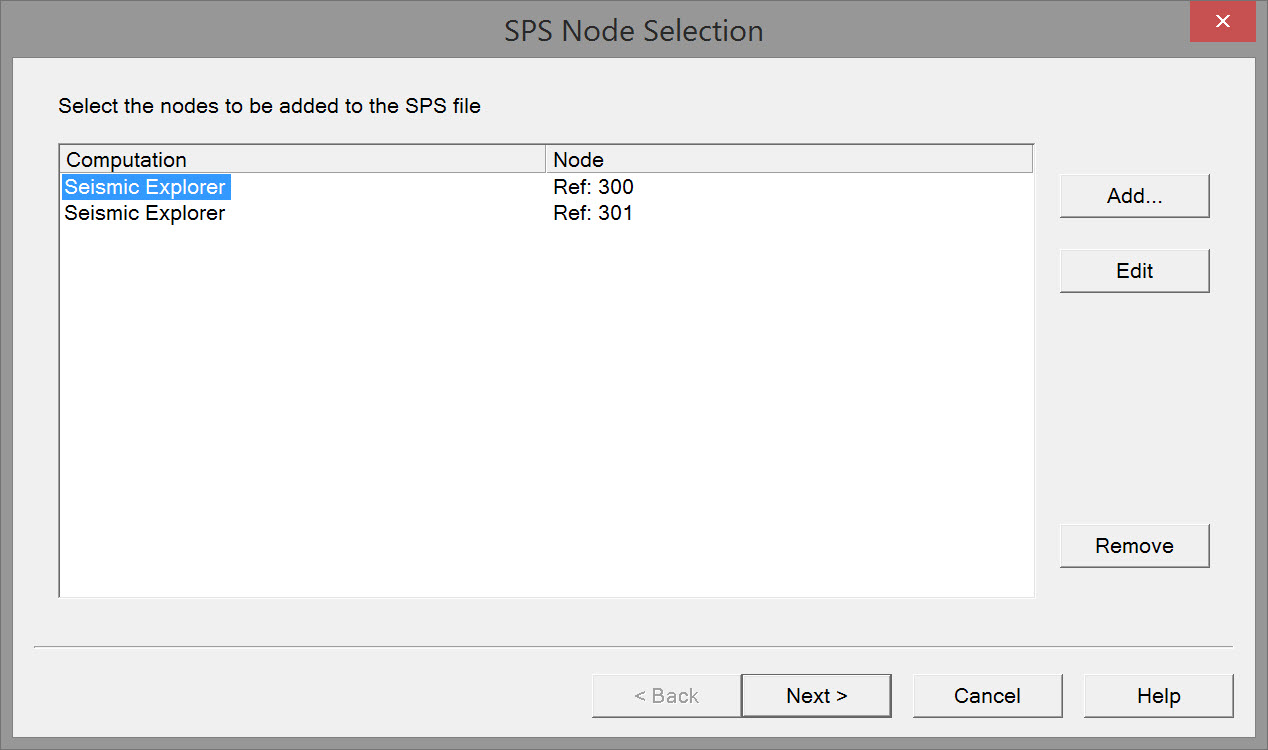Open Help for this dialog
Image resolution: width=1268 pixels, height=750 pixels.
coord(1158,696)
